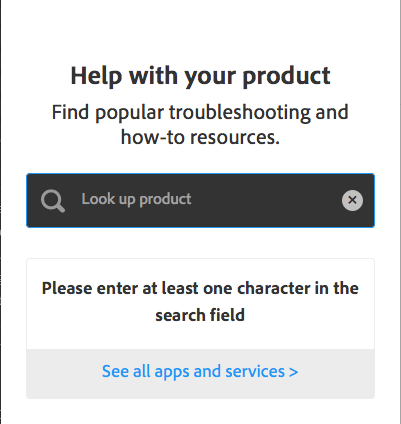Click the right window edge border
Screen dimensions: 401x424
(x=400, y=212)
